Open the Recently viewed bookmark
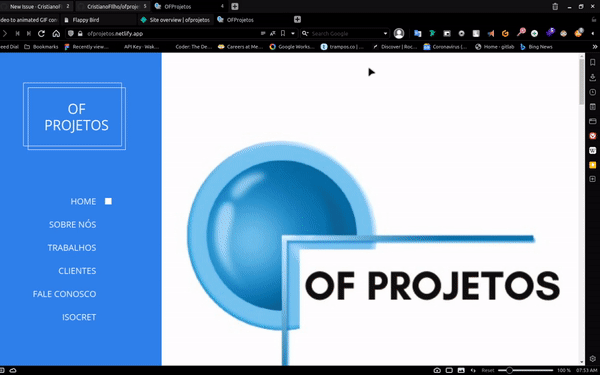Image resolution: width=600 pixels, height=375 pixels. tap(87, 47)
